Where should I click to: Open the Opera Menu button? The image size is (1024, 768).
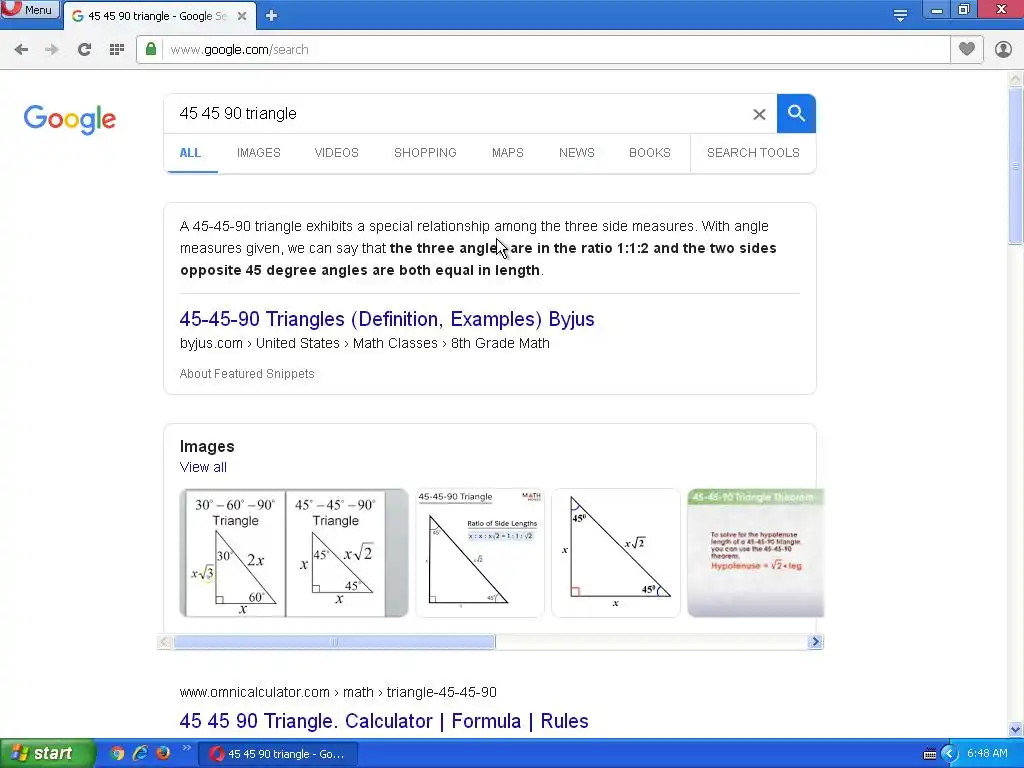(x=29, y=9)
